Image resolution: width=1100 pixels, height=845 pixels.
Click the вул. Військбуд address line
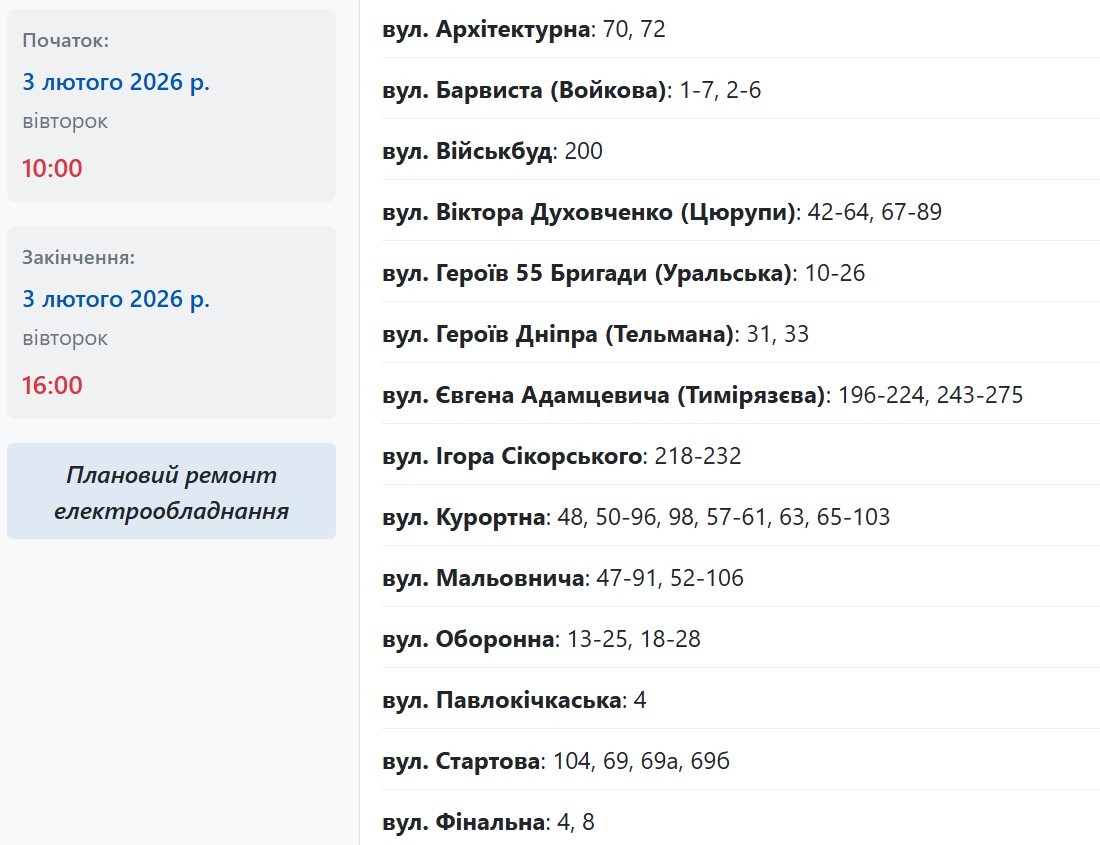tap(492, 152)
